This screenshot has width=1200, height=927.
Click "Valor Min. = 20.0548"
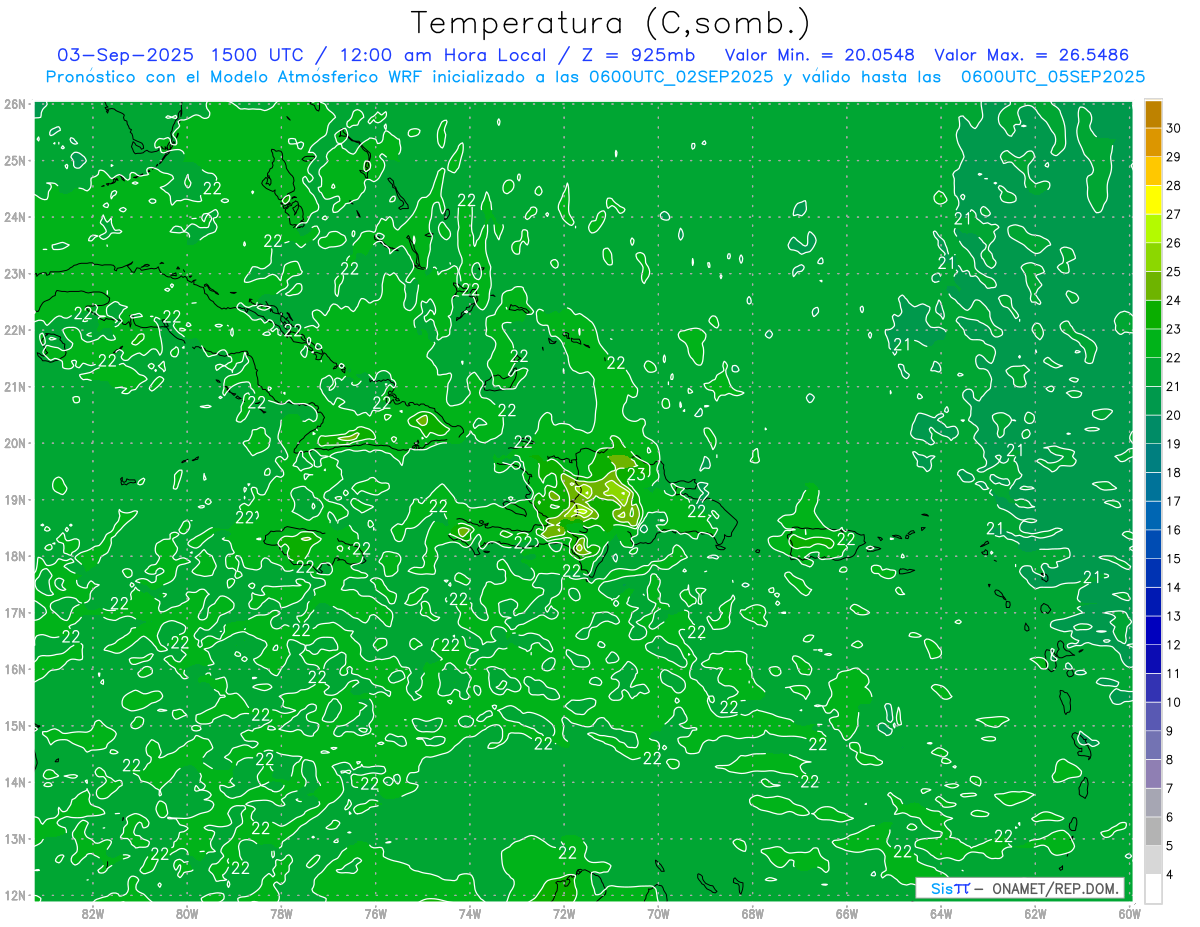coord(821,55)
